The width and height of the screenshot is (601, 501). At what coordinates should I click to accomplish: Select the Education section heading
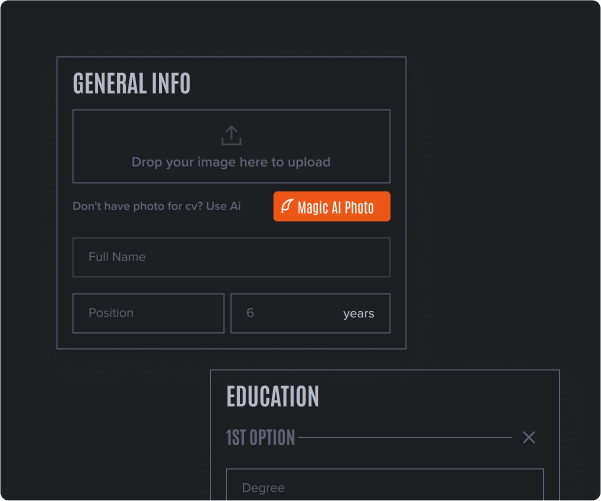click(273, 397)
